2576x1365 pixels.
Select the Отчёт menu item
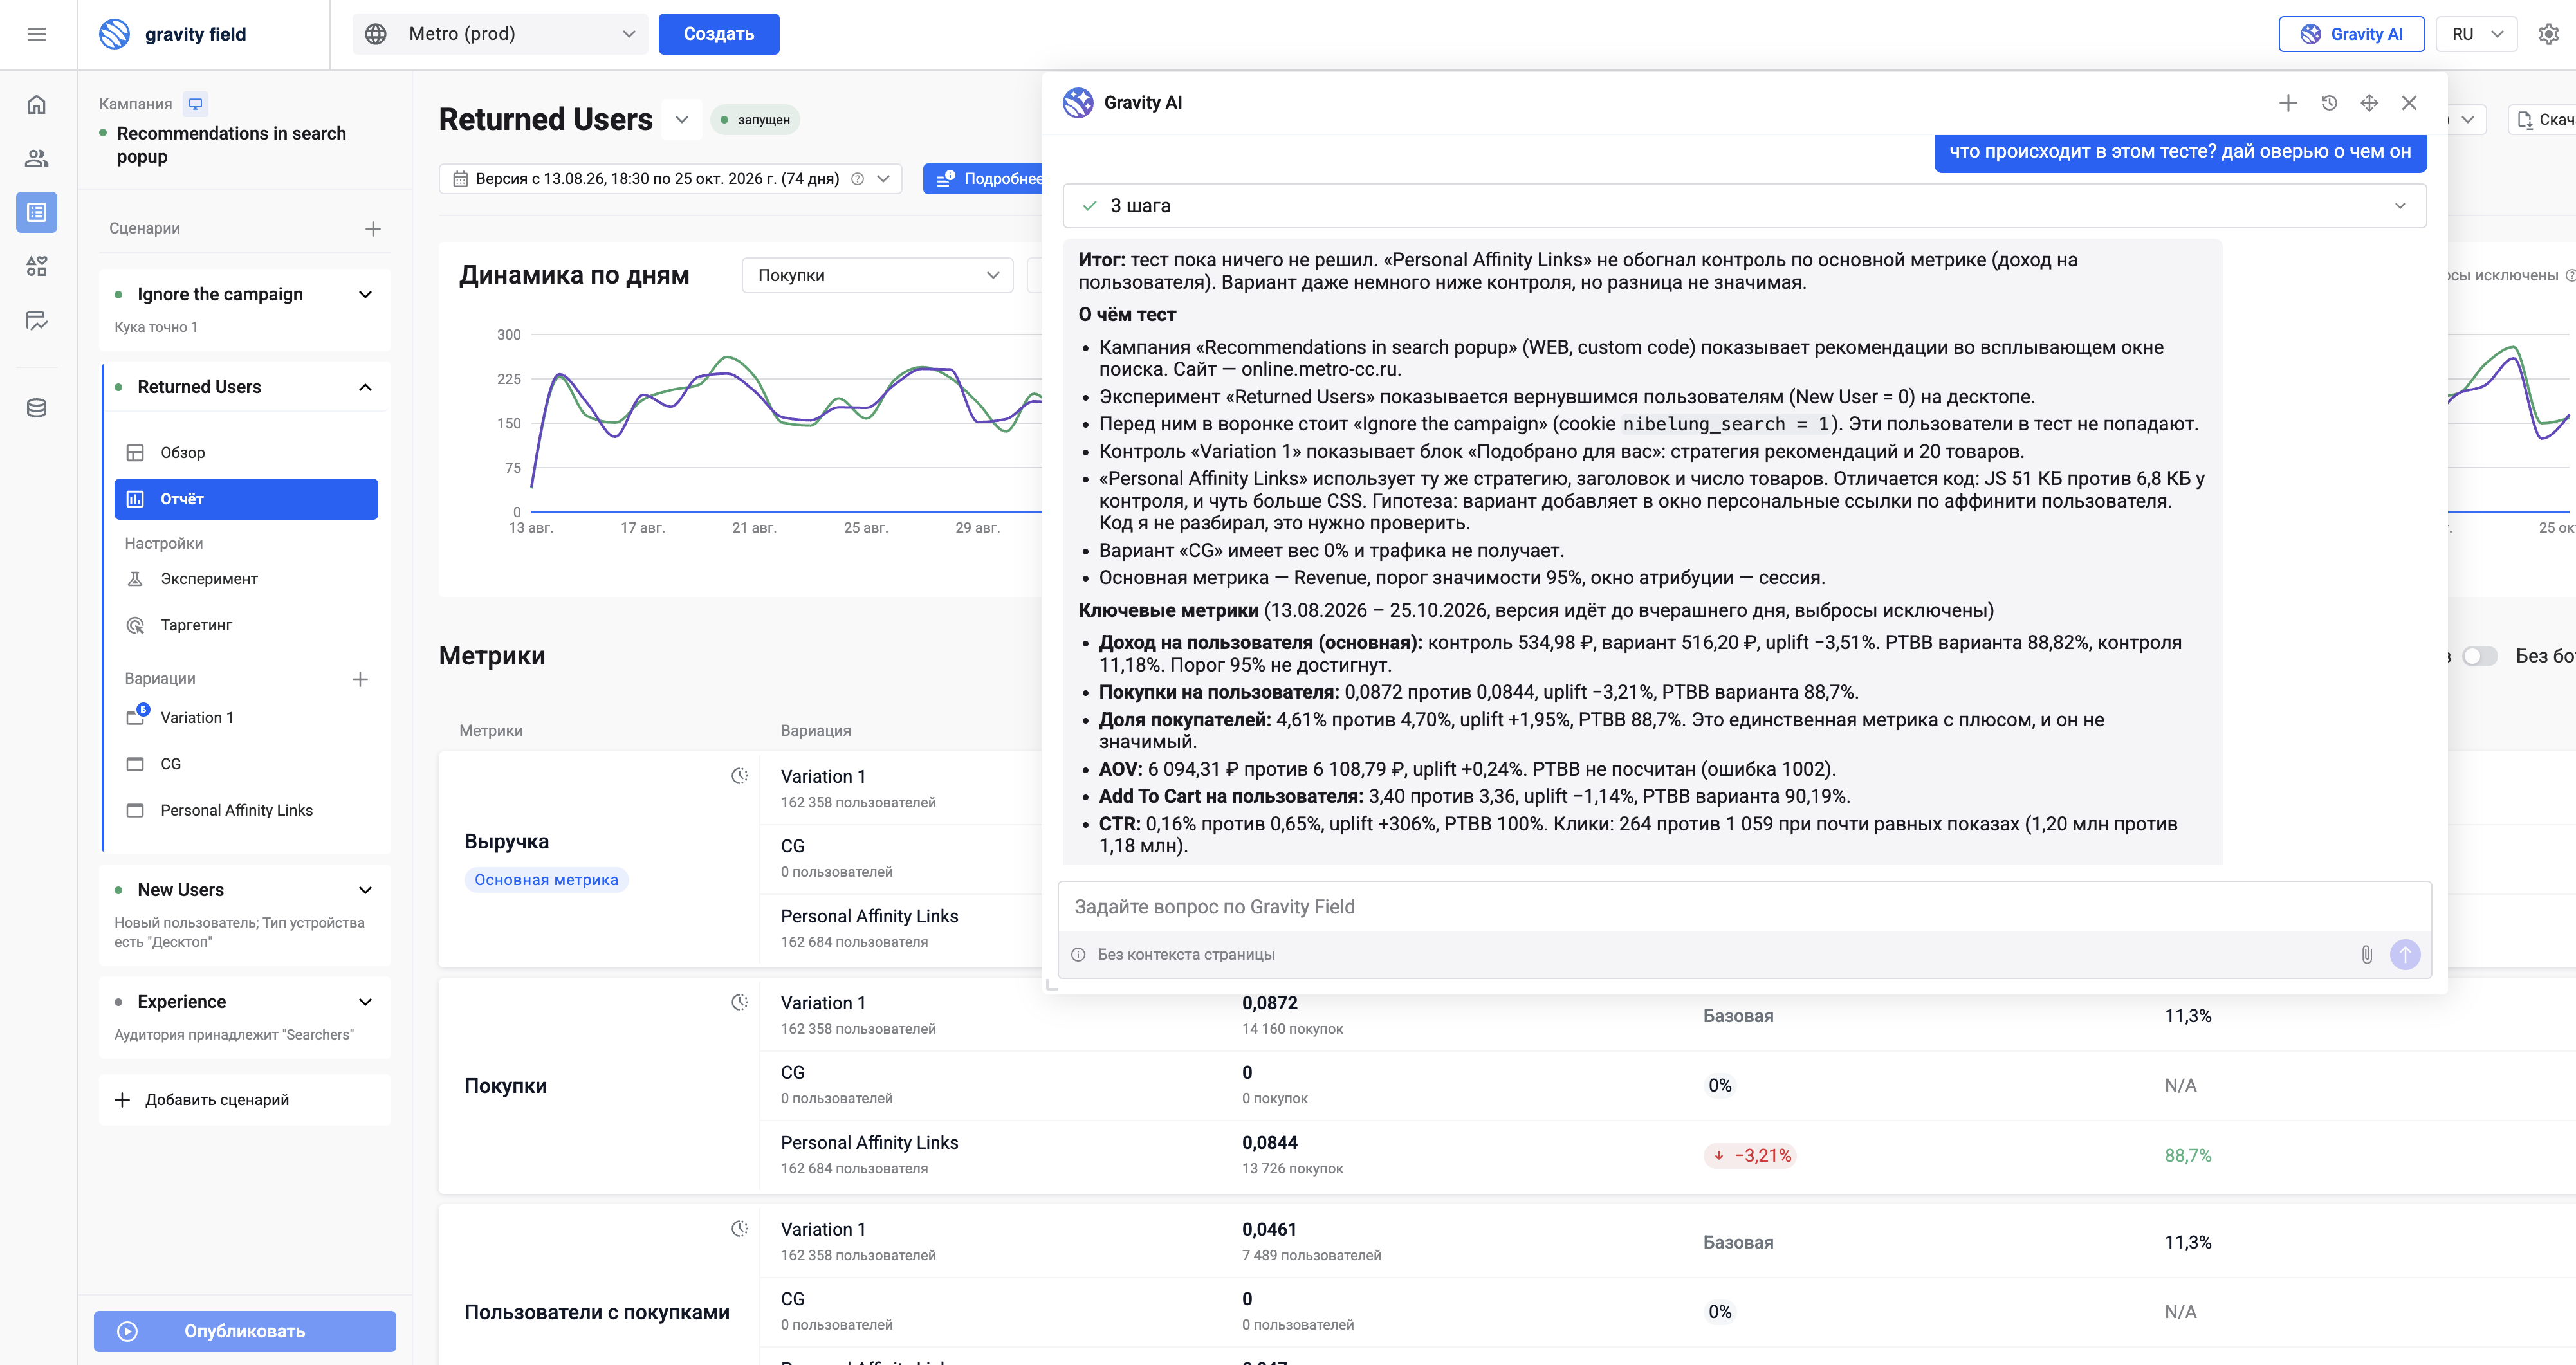(246, 499)
